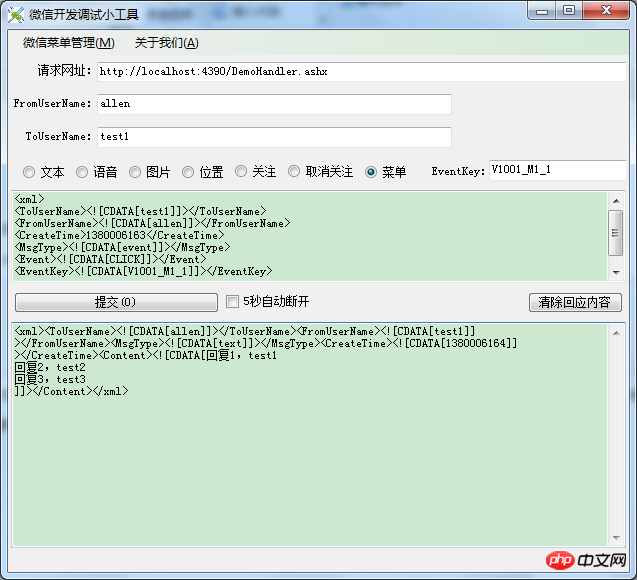Image resolution: width=637 pixels, height=580 pixels.
Task: Click the app icon in the title bar
Action: (16, 15)
